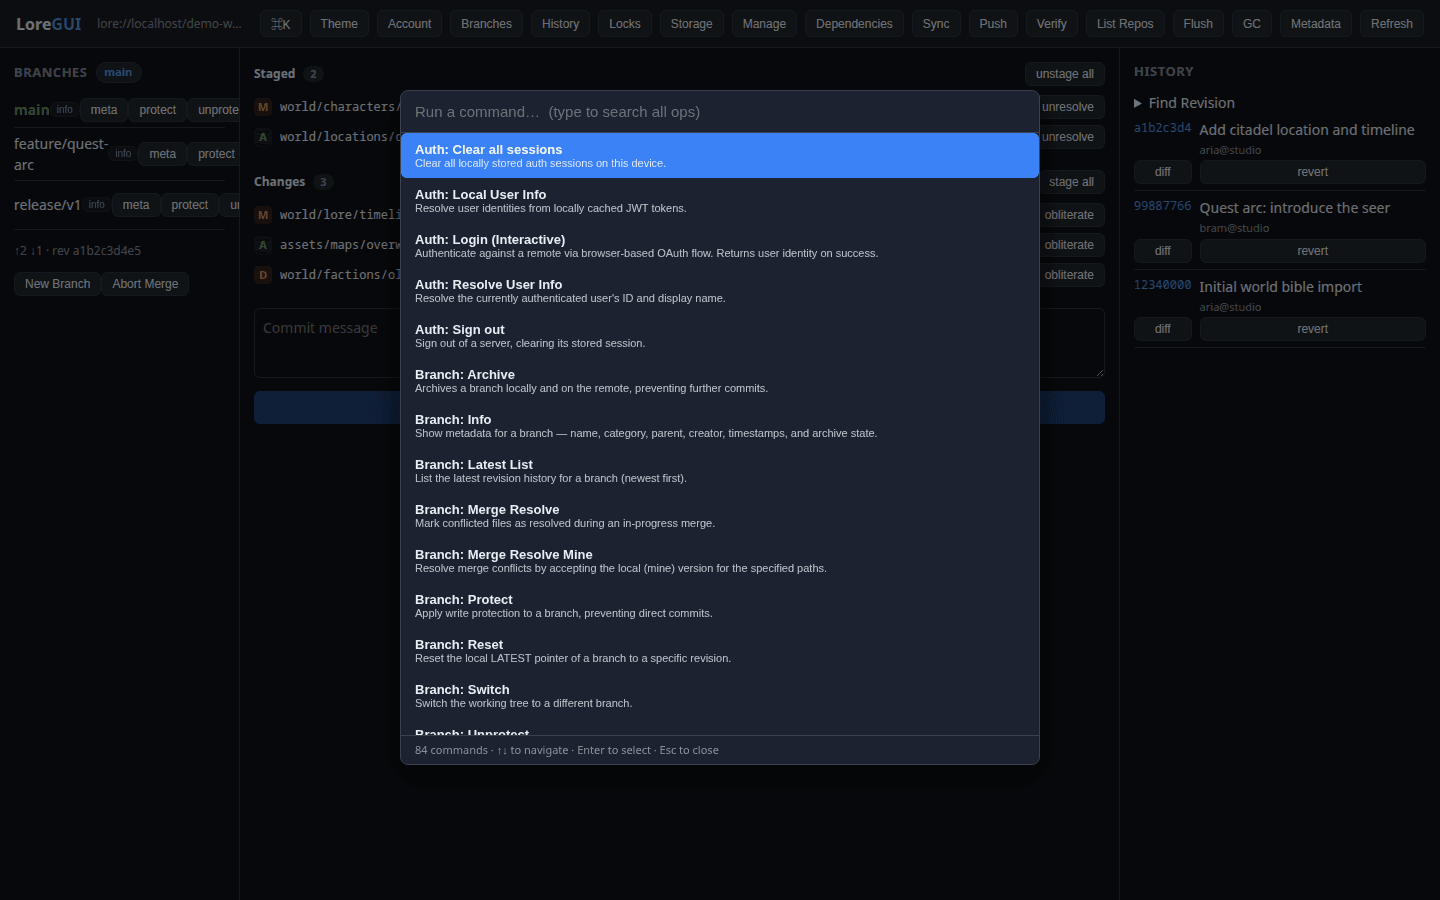Click the Push toolbar button
This screenshot has width=1440, height=900.
993,24
